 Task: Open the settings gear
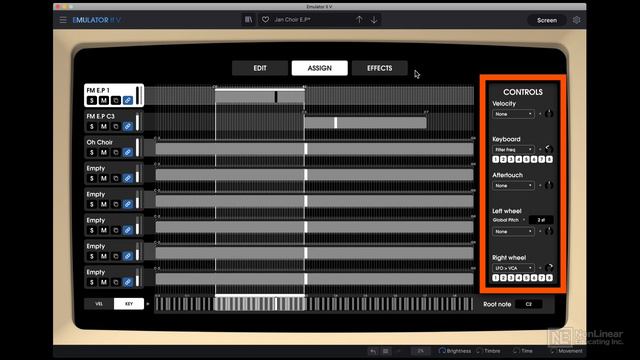click(x=576, y=20)
